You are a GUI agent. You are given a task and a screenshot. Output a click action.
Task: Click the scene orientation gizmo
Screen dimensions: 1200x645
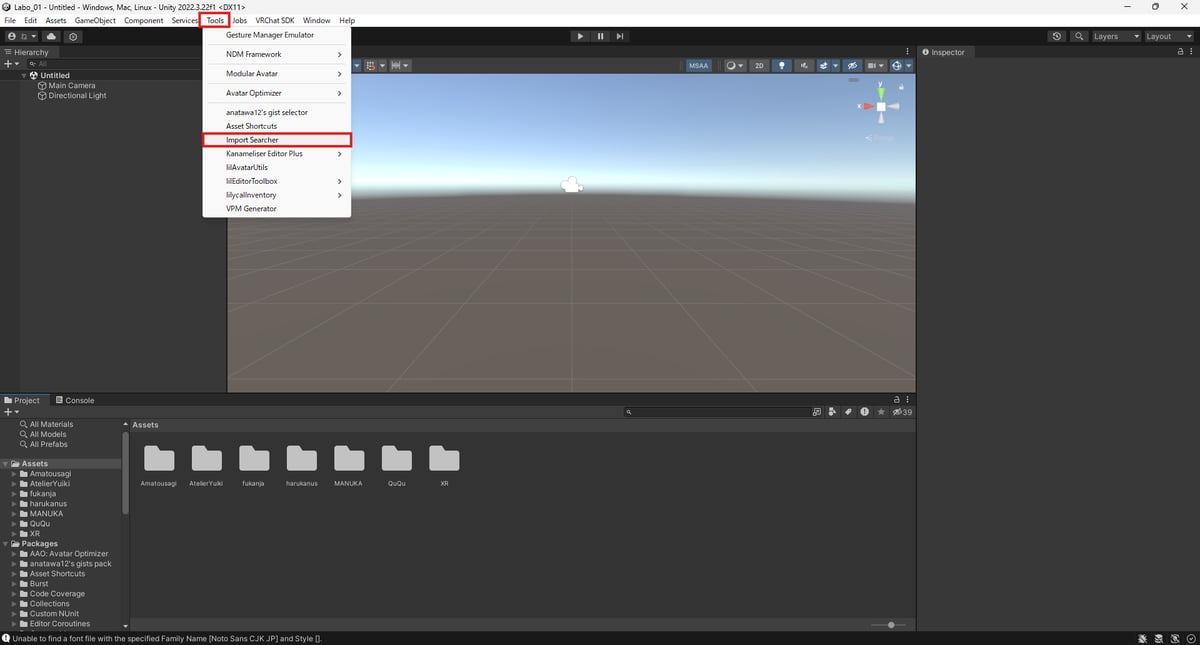click(x=880, y=106)
